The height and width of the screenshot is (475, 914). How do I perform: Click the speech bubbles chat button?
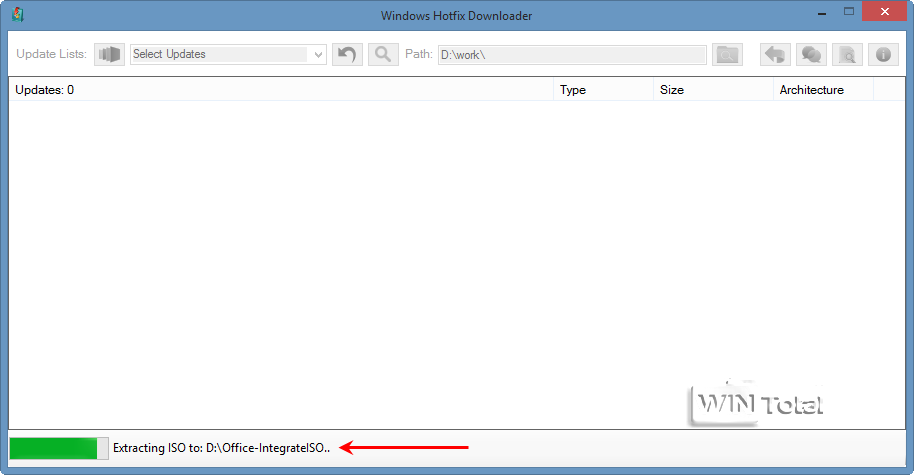[811, 55]
